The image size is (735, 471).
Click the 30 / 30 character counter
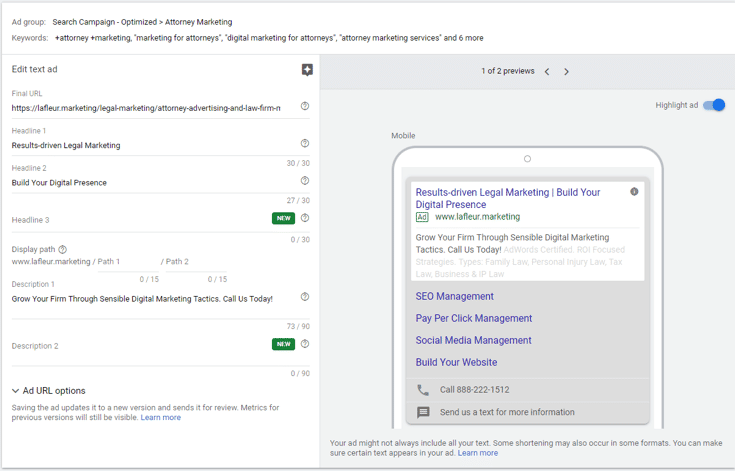tap(298, 163)
